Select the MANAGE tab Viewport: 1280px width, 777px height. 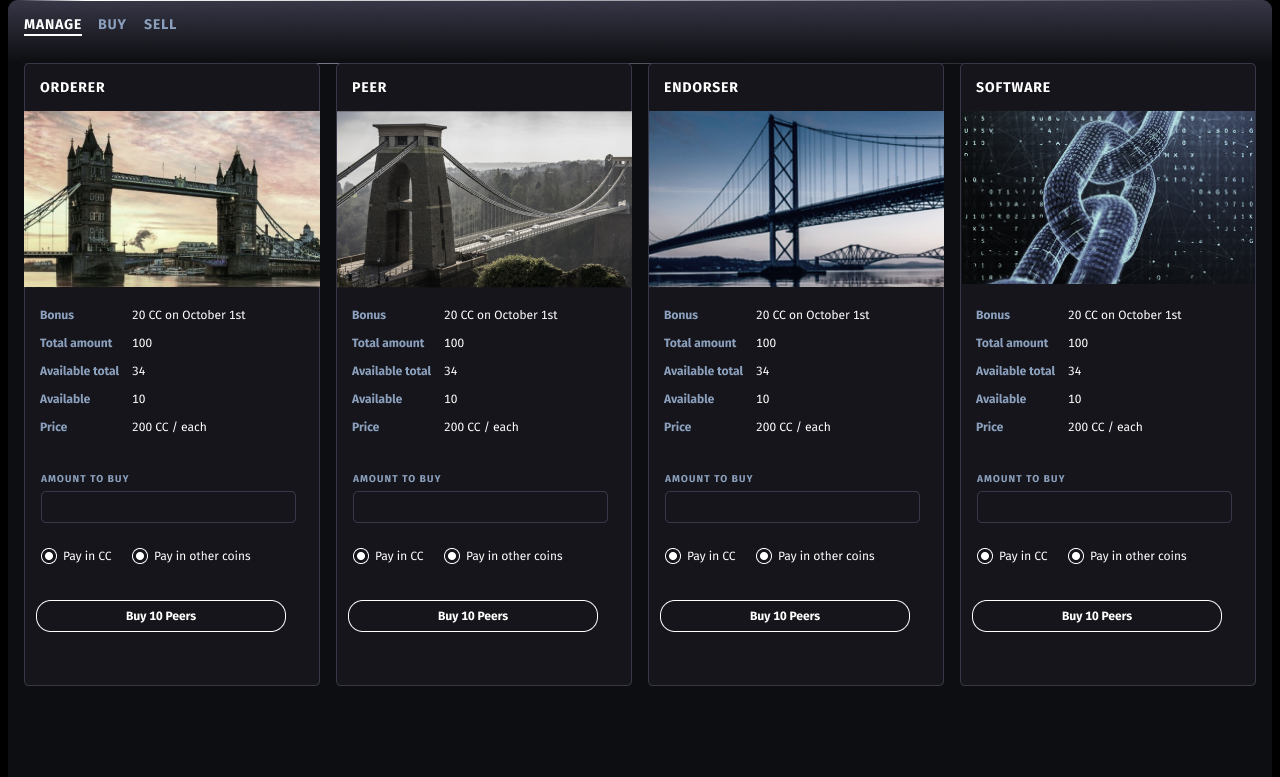click(53, 24)
